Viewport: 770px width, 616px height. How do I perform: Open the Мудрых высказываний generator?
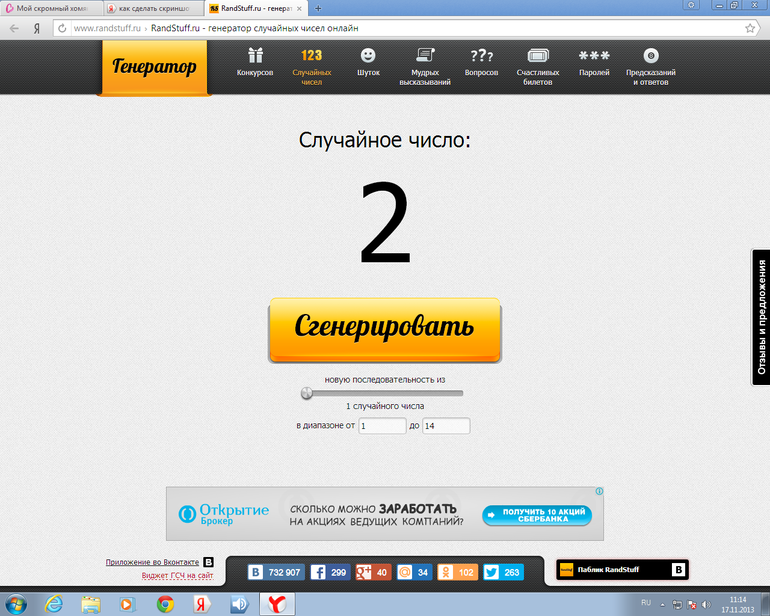point(425,67)
